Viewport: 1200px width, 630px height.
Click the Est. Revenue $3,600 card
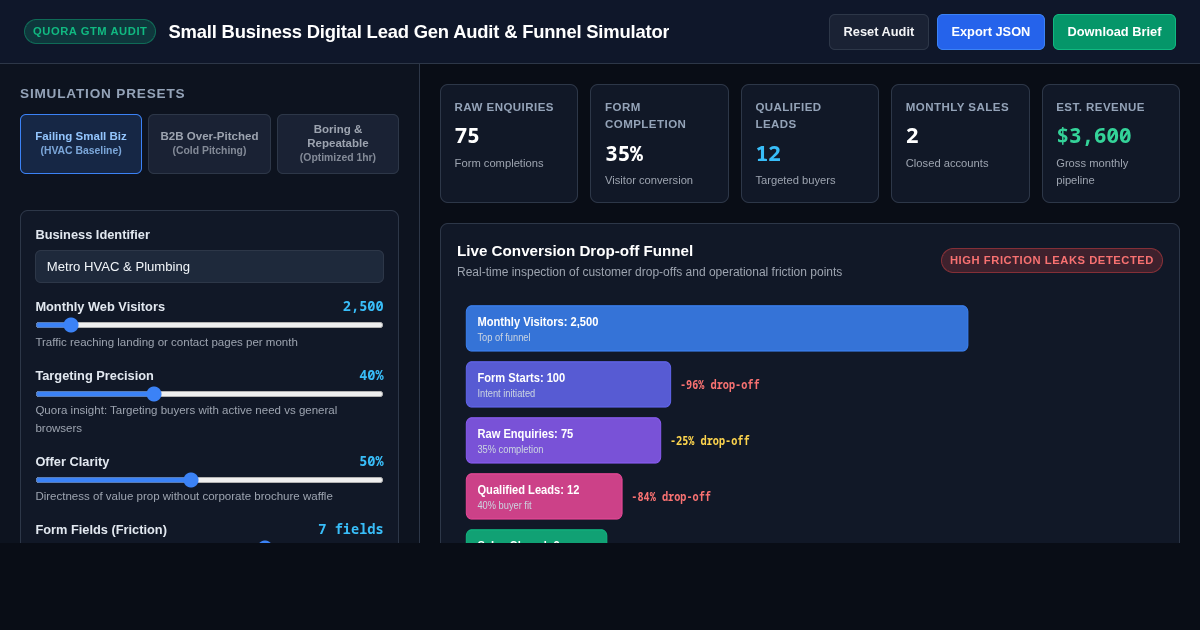[x=1111, y=144]
